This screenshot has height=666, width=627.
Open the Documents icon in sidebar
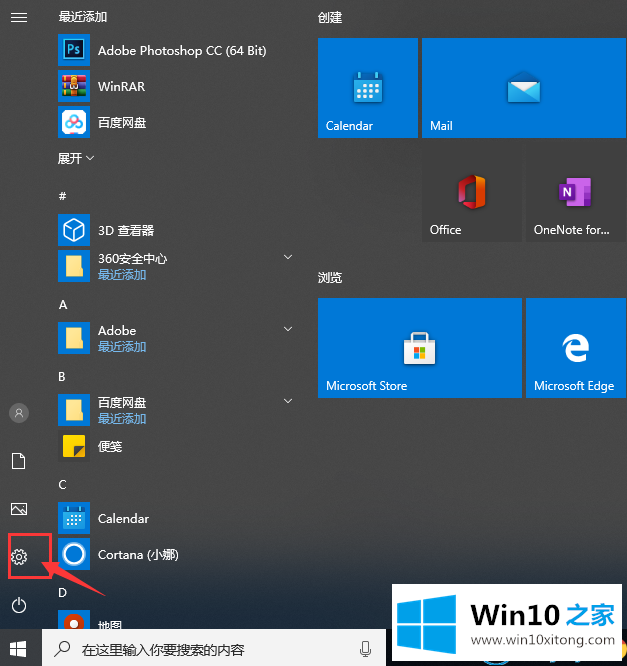coord(19,461)
